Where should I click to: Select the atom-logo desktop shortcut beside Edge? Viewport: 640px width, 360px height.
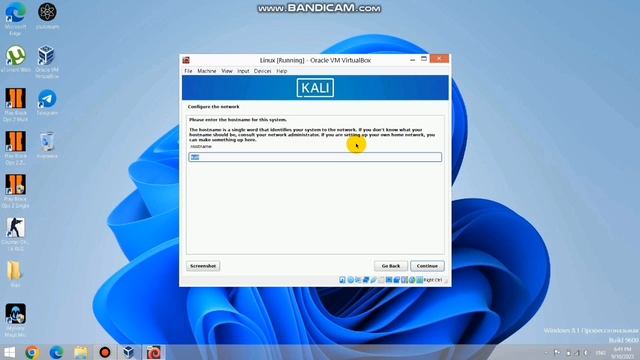[47, 16]
